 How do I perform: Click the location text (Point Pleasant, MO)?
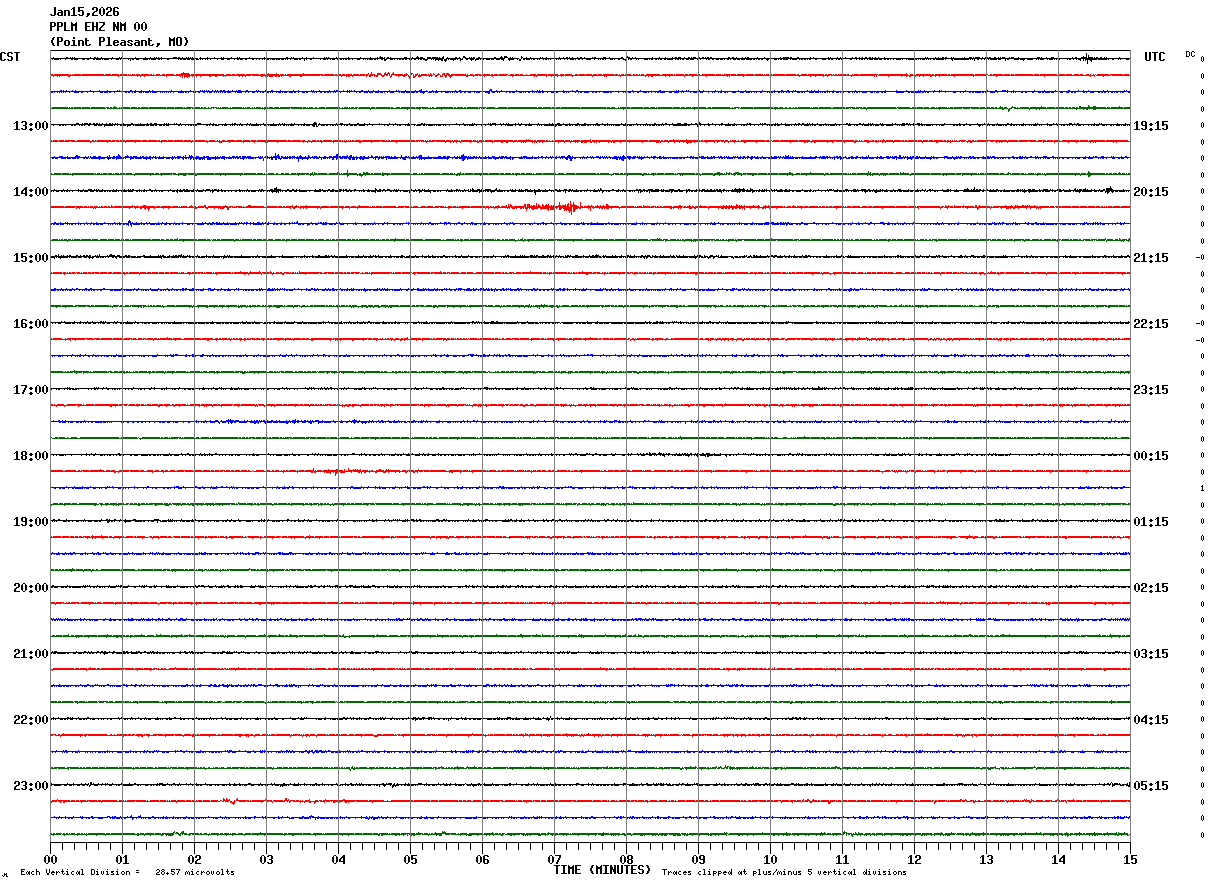click(x=119, y=42)
